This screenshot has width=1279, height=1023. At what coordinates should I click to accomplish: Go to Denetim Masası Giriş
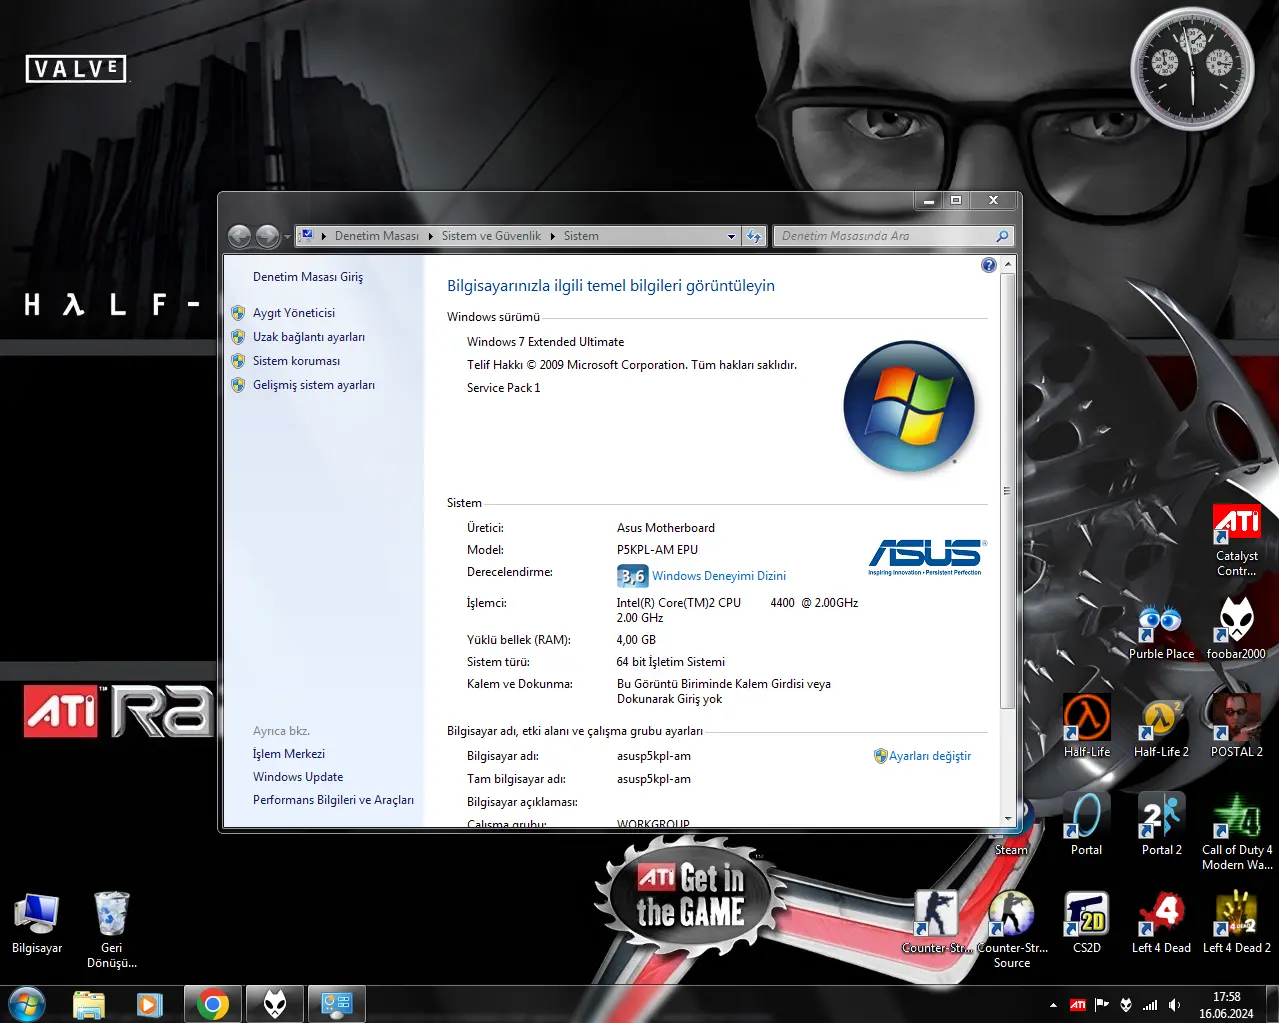click(x=308, y=277)
